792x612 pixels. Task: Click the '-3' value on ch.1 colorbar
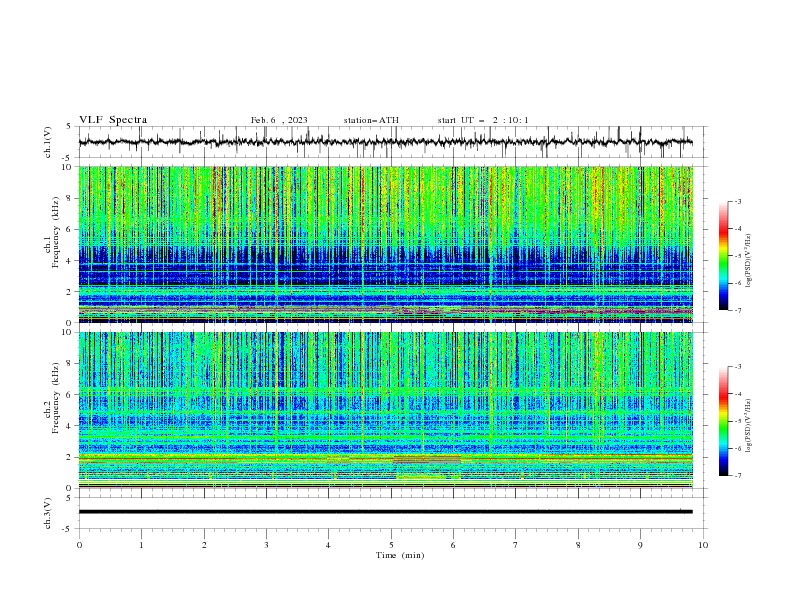pyautogui.click(x=737, y=201)
